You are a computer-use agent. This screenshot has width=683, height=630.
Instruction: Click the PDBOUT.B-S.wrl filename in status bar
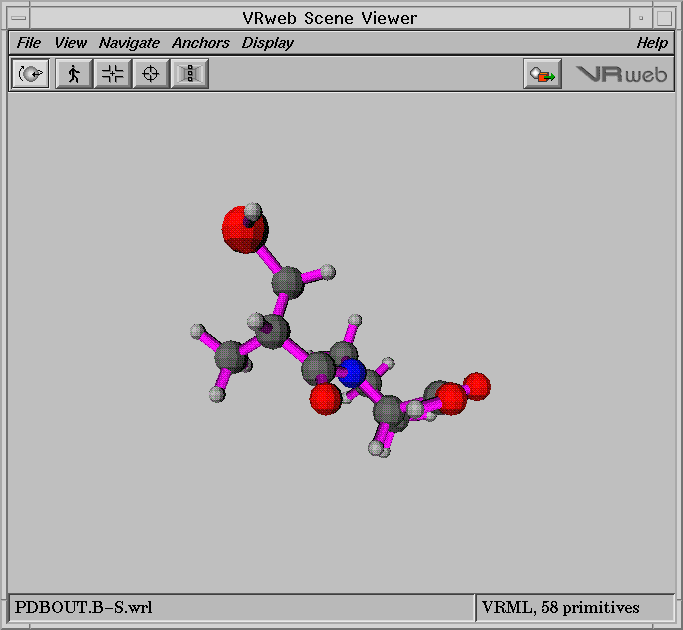pyautogui.click(x=84, y=607)
